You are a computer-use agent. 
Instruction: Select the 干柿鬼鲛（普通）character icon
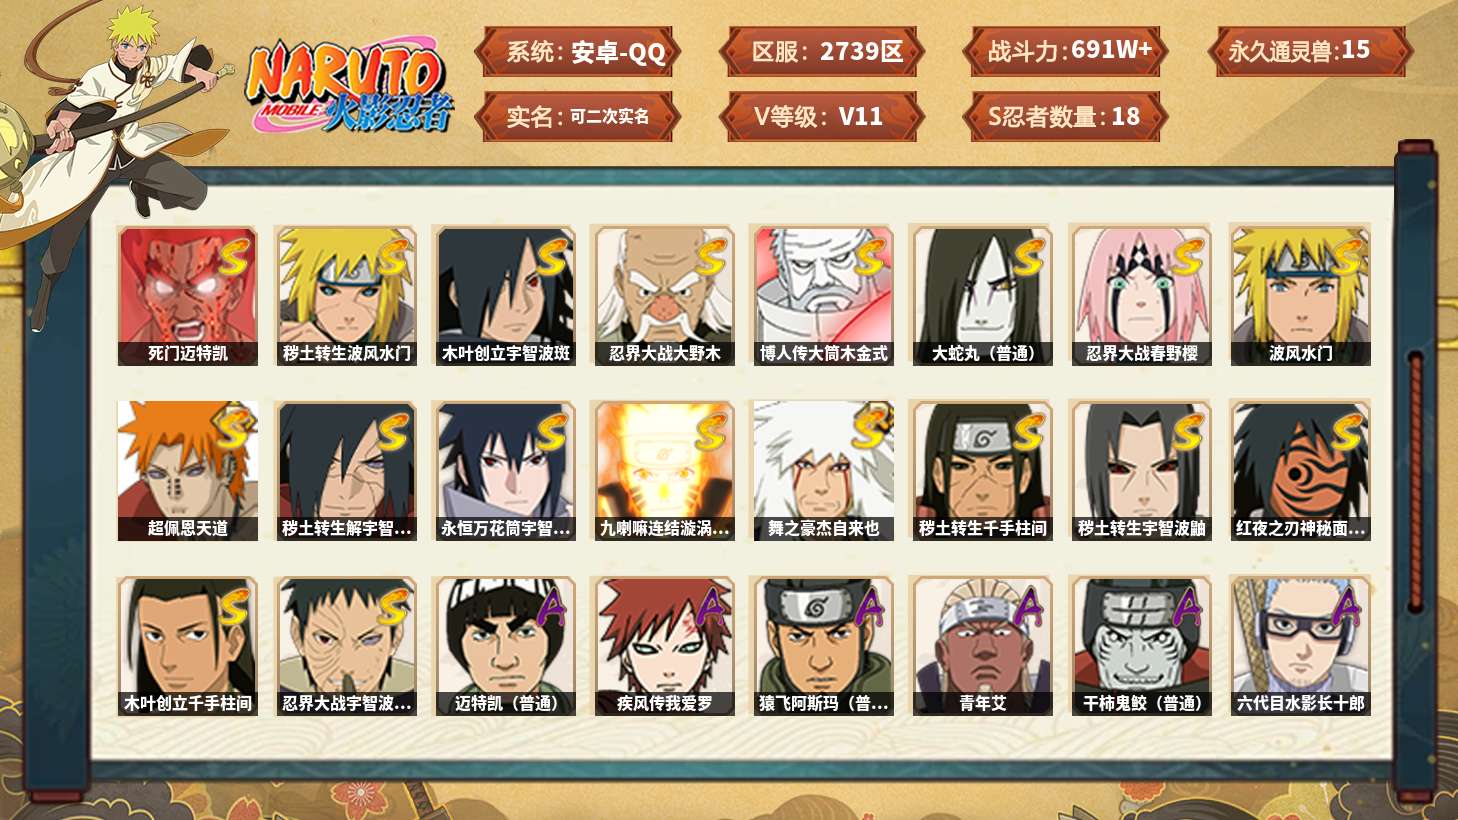[x=1141, y=646]
